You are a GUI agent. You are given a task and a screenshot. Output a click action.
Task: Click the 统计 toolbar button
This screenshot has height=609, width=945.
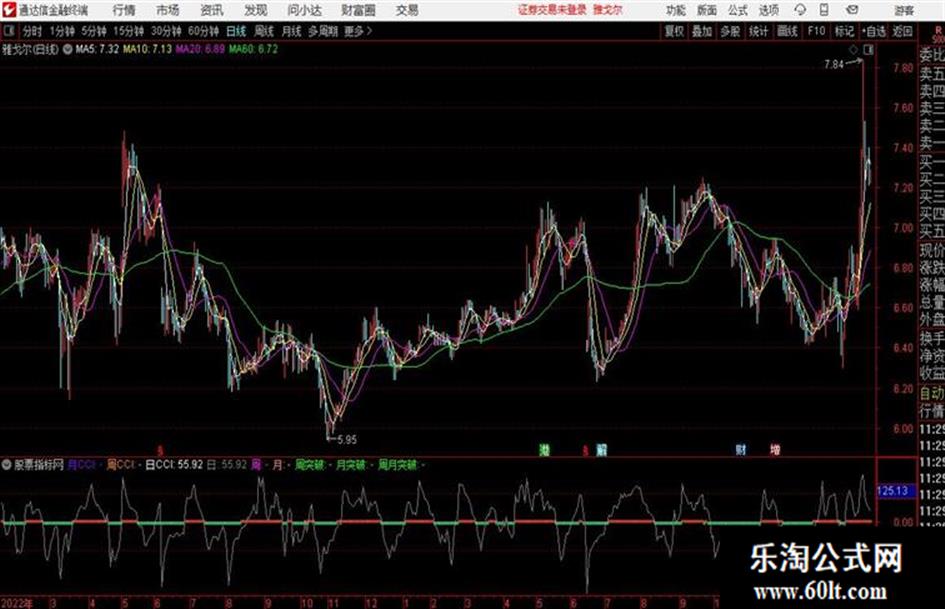point(758,31)
